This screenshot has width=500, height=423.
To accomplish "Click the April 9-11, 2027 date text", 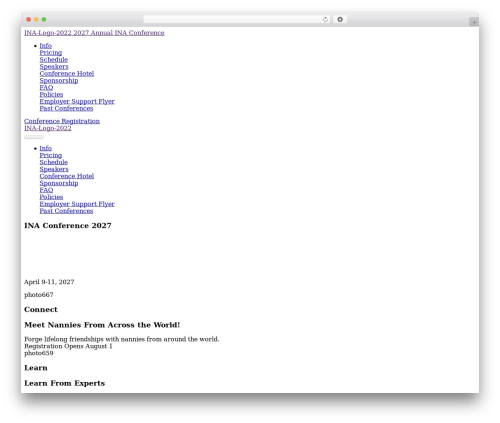I will click(49, 282).
